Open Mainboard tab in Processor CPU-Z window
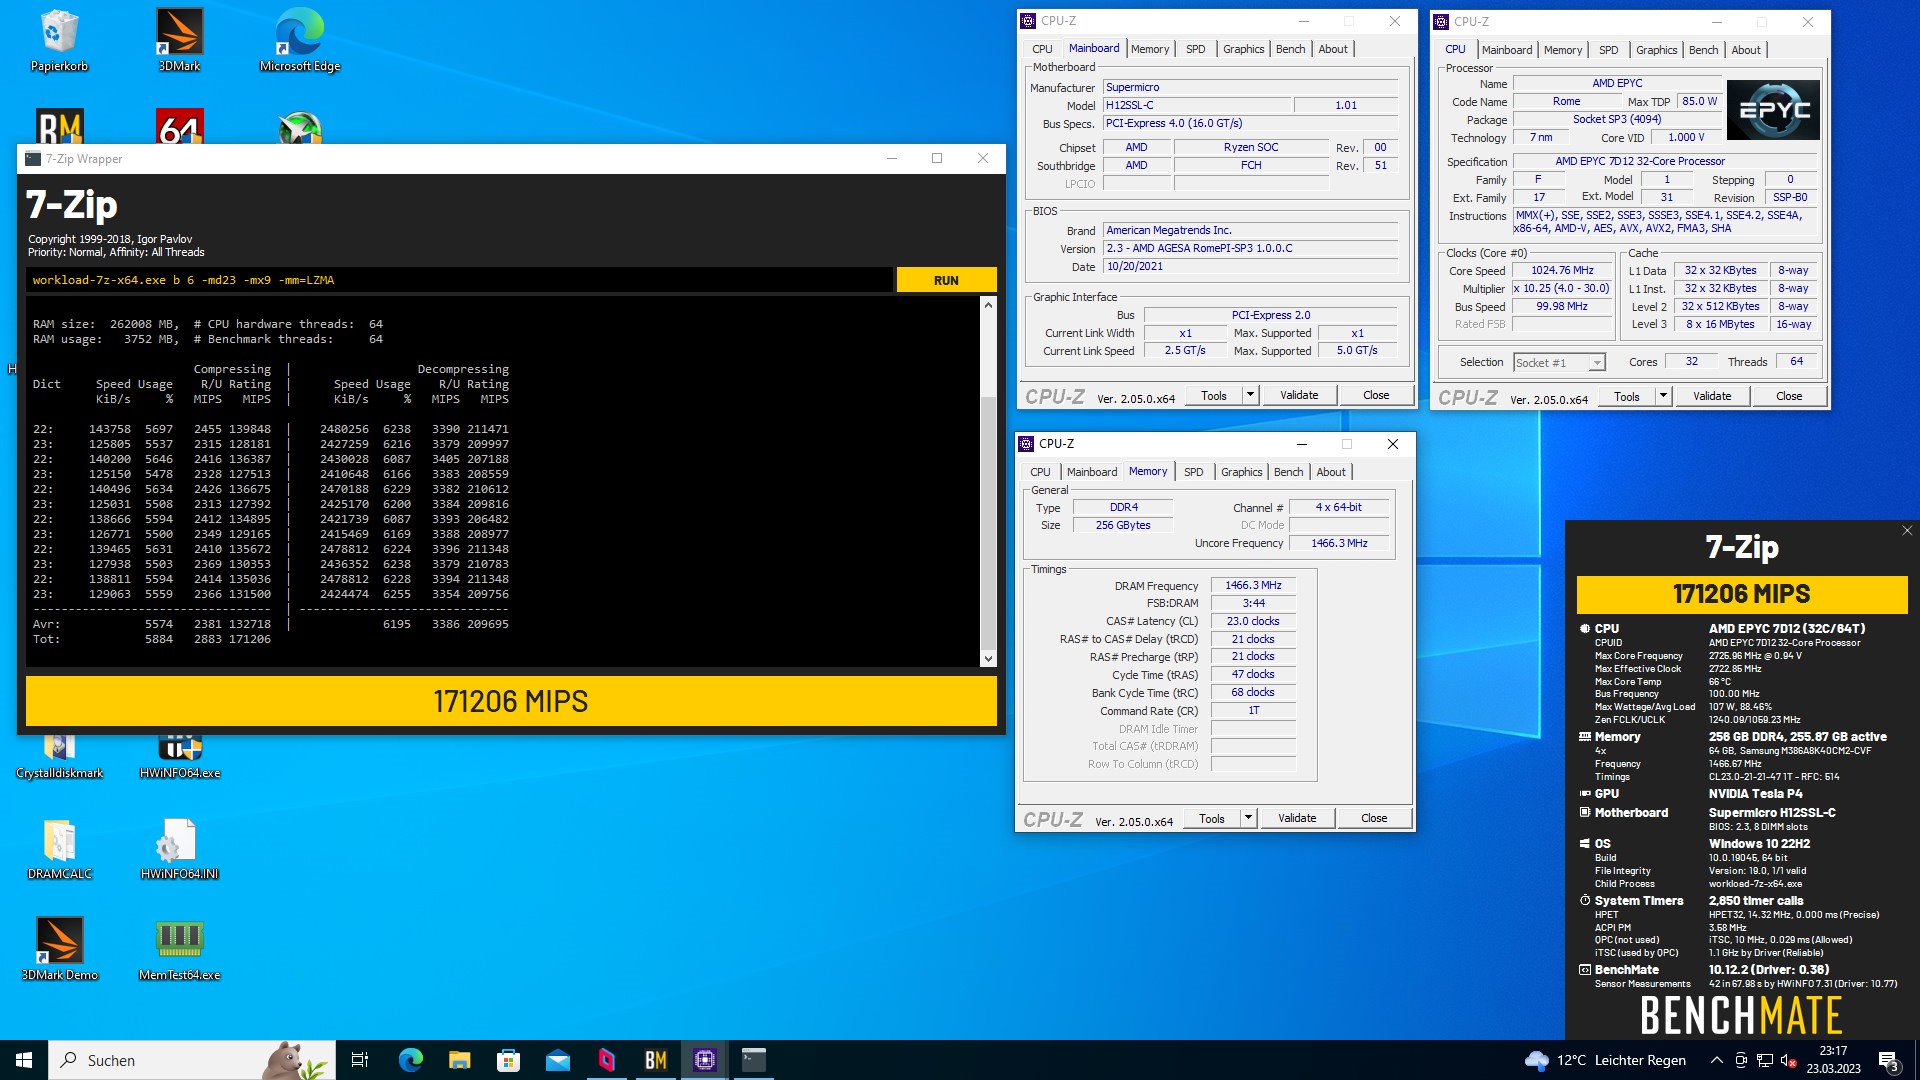The height and width of the screenshot is (1080, 1920). coord(1506,50)
